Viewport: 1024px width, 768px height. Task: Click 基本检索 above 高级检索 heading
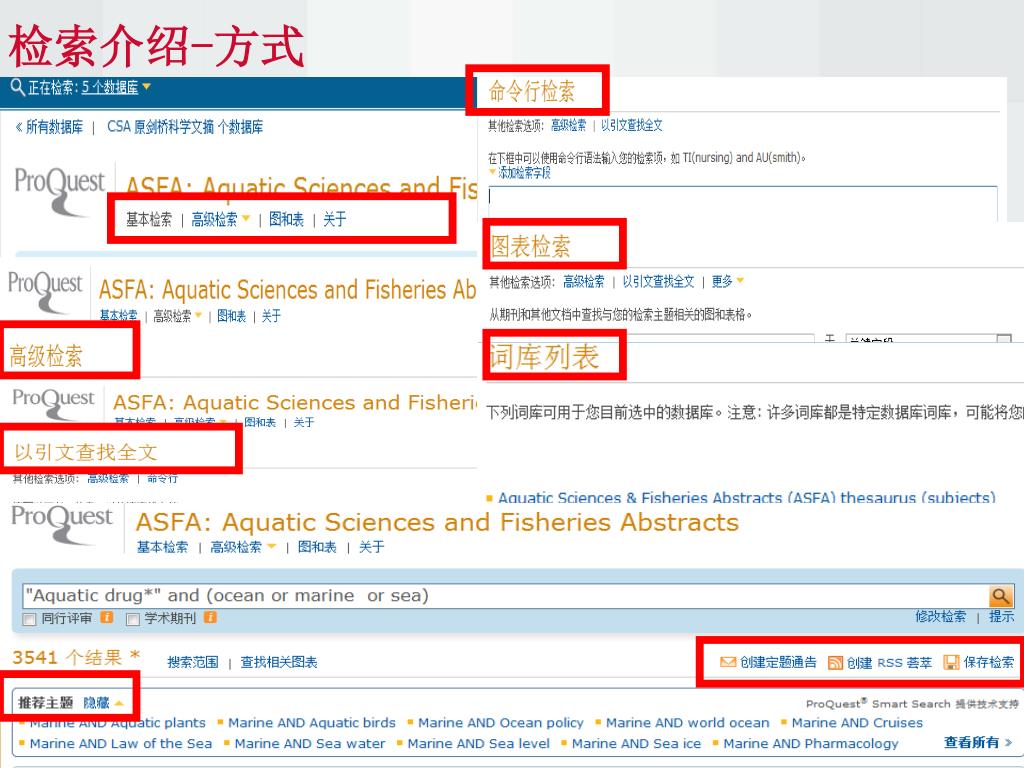point(119,315)
